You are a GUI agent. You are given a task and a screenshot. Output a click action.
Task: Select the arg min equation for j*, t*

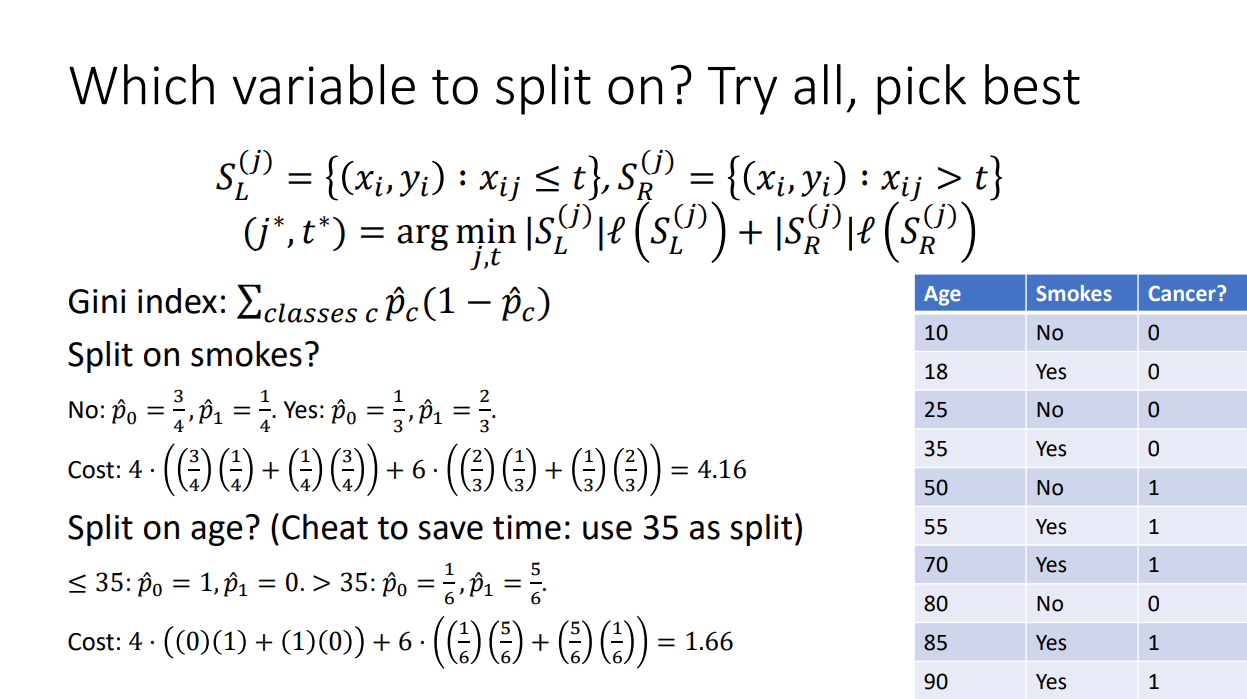click(602, 236)
